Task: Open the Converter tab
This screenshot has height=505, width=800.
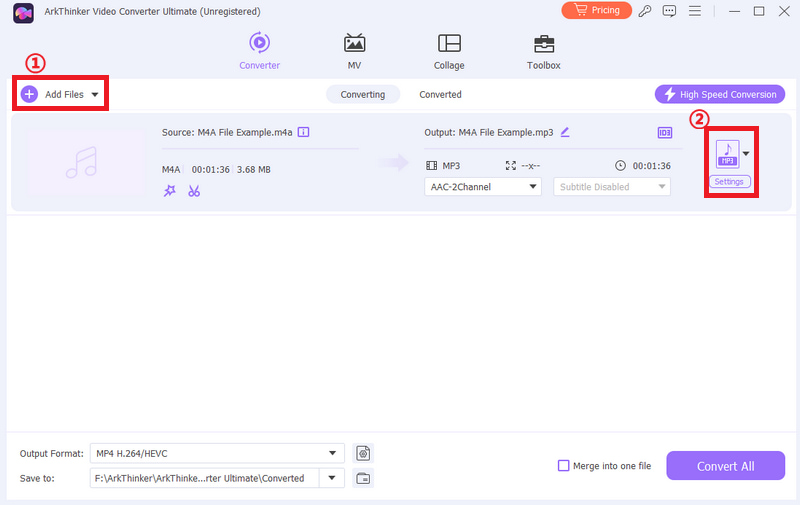Action: coord(259,51)
